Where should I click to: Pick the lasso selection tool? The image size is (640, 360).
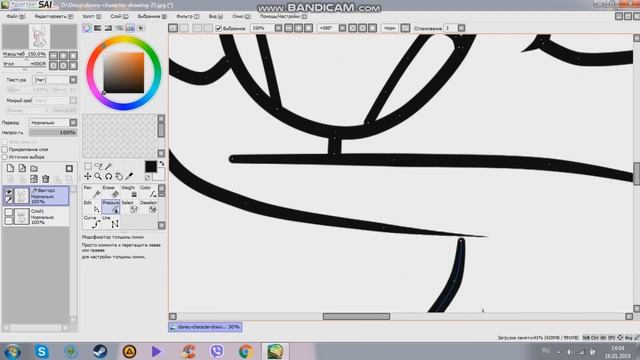tap(98, 166)
